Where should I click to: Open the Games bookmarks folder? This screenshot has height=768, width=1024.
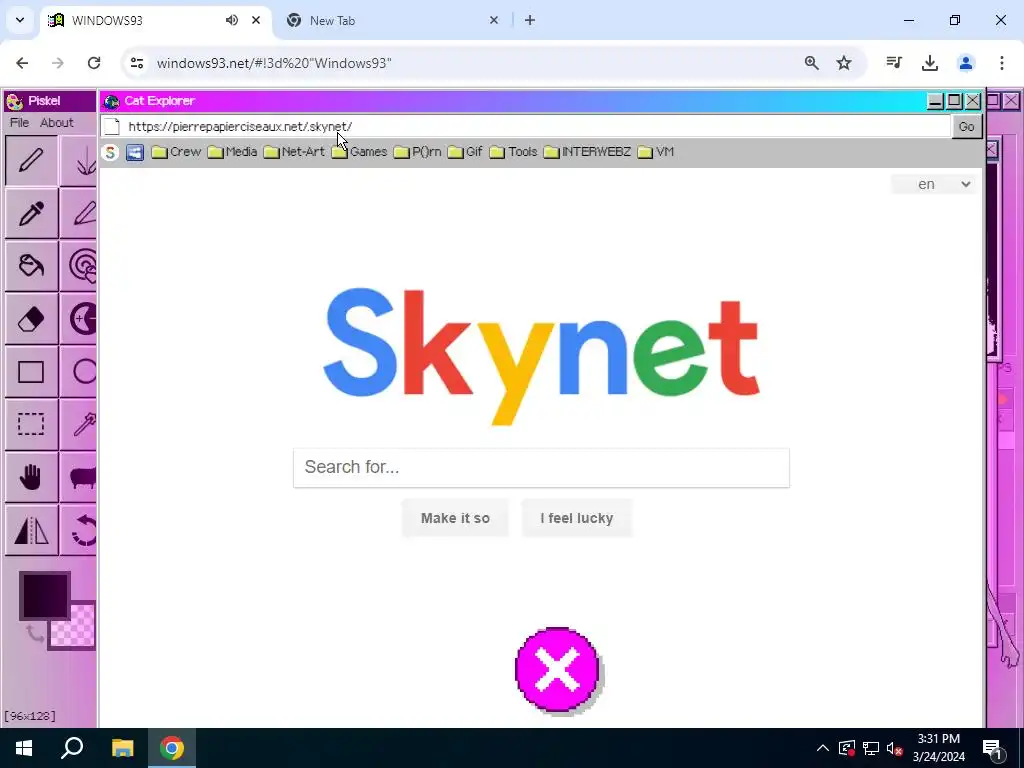(359, 152)
